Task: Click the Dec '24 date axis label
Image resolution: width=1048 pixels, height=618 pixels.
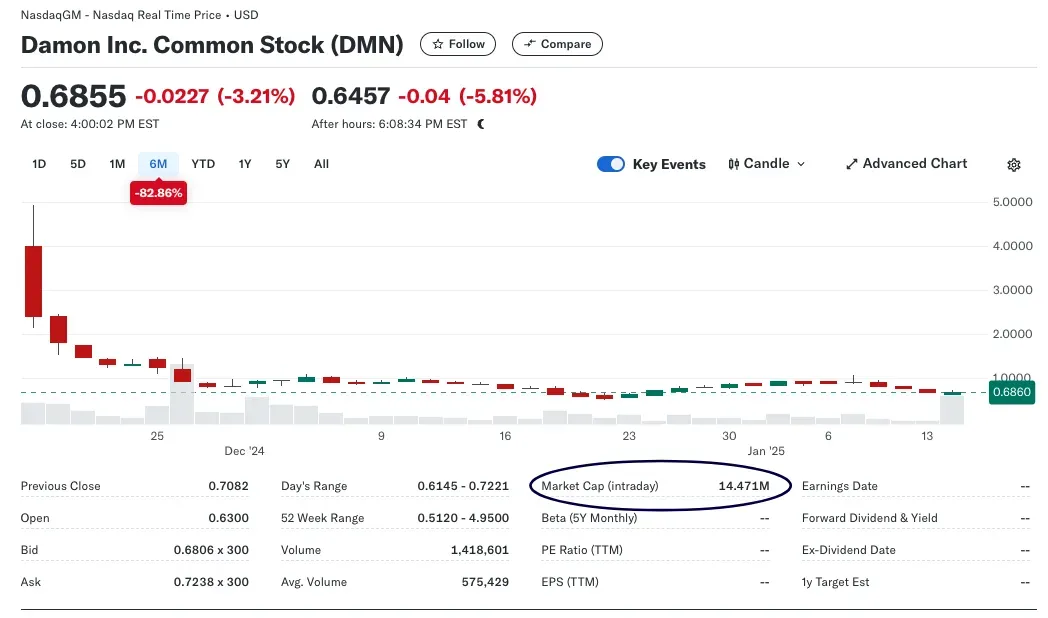Action: (x=245, y=451)
